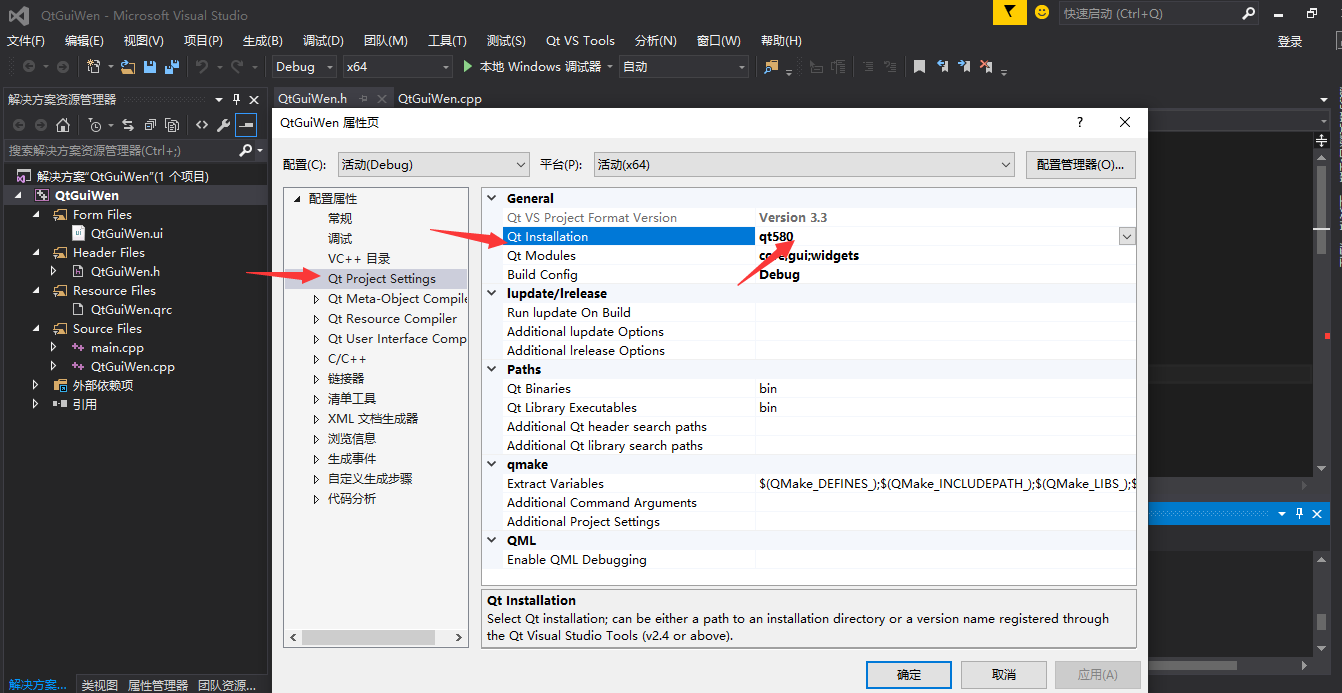Viewport: 1342px width, 693px height.
Task: Click the property tree horizontal scrollbar
Action: pos(375,637)
